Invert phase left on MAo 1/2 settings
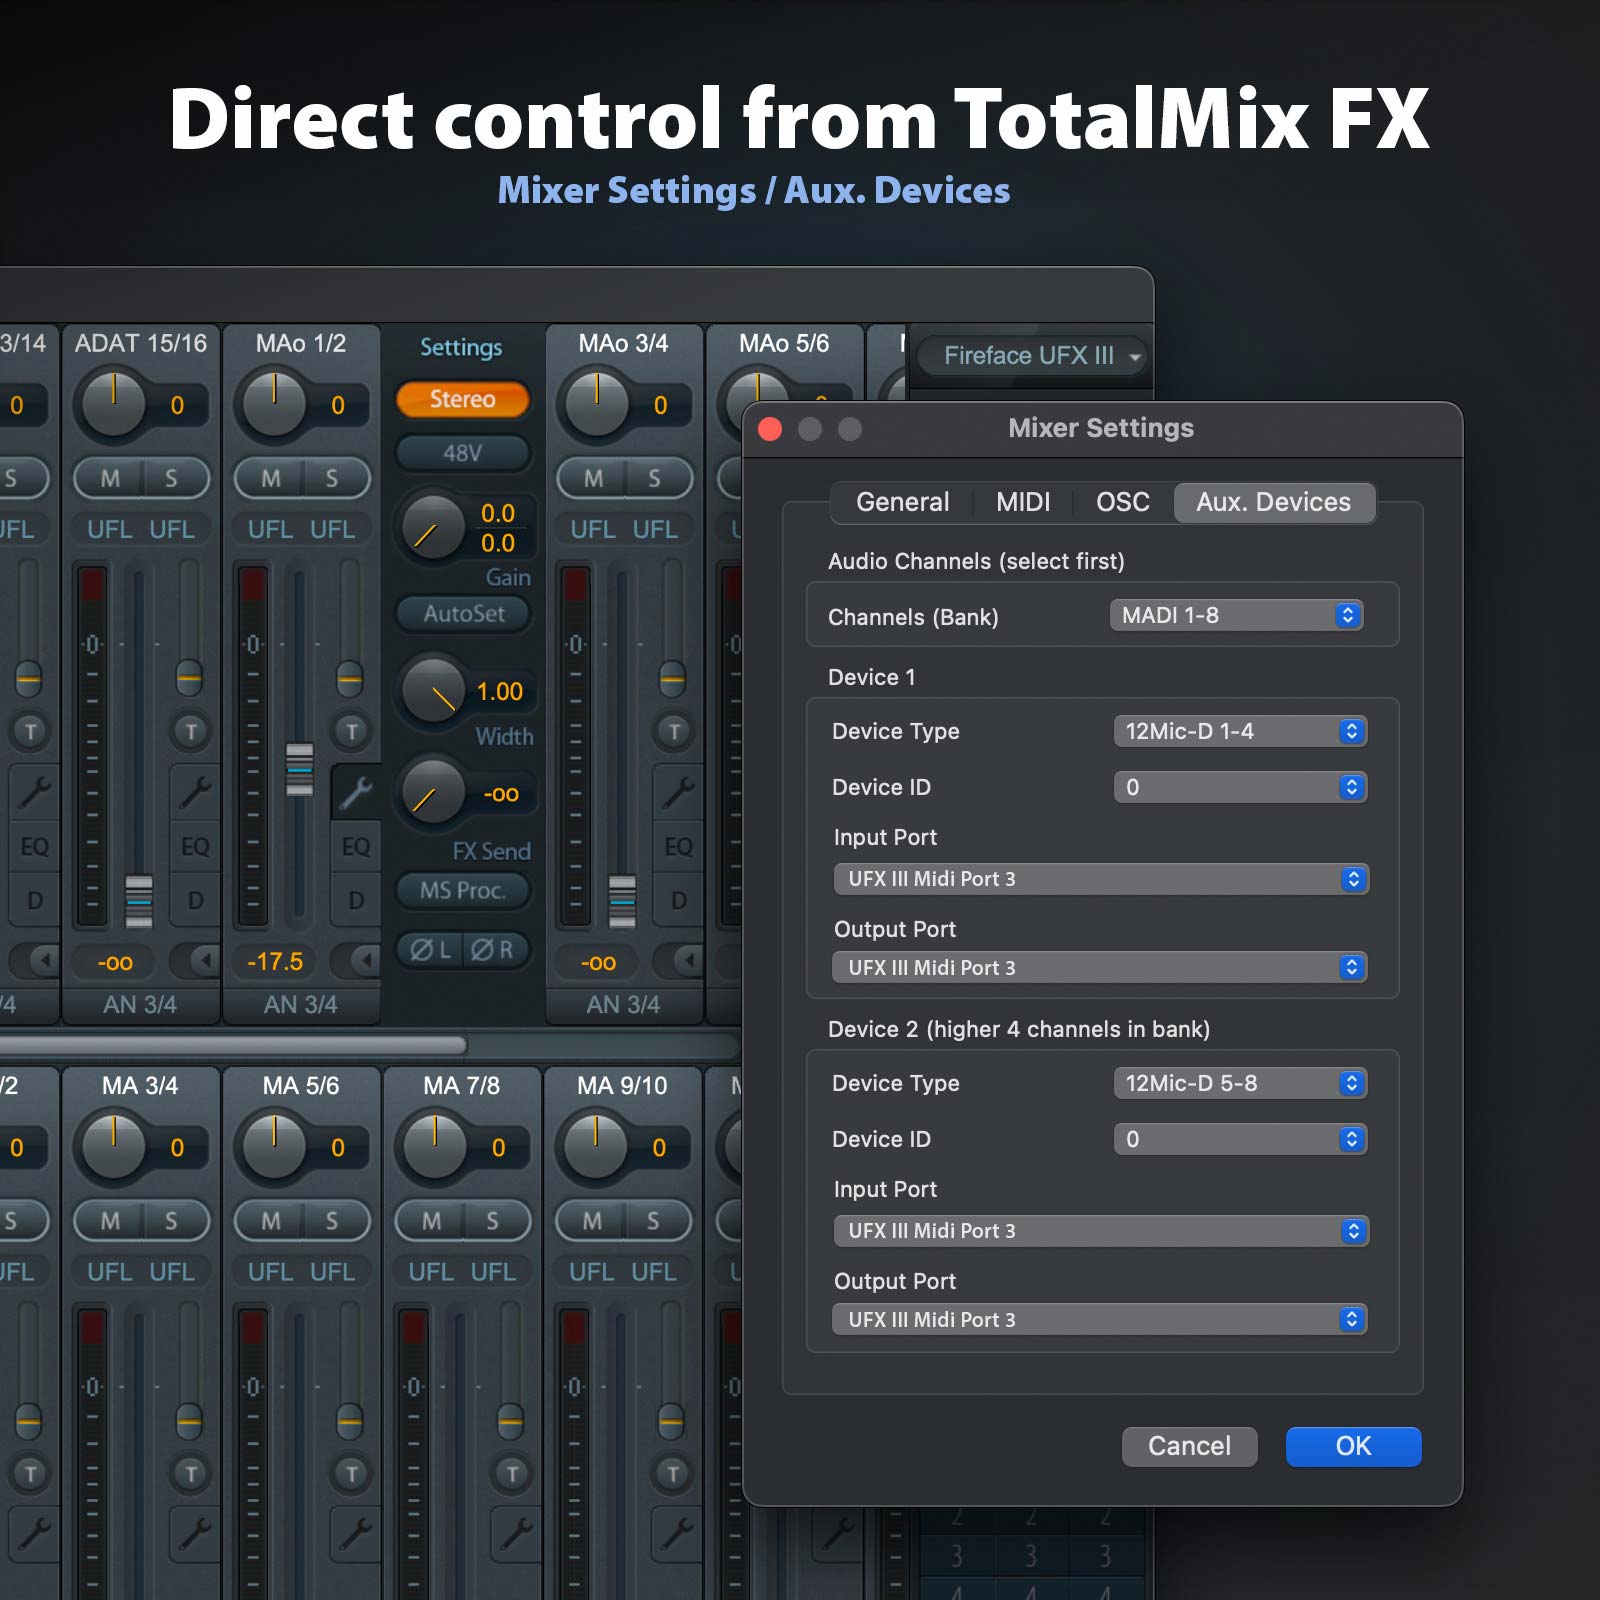 tap(431, 949)
